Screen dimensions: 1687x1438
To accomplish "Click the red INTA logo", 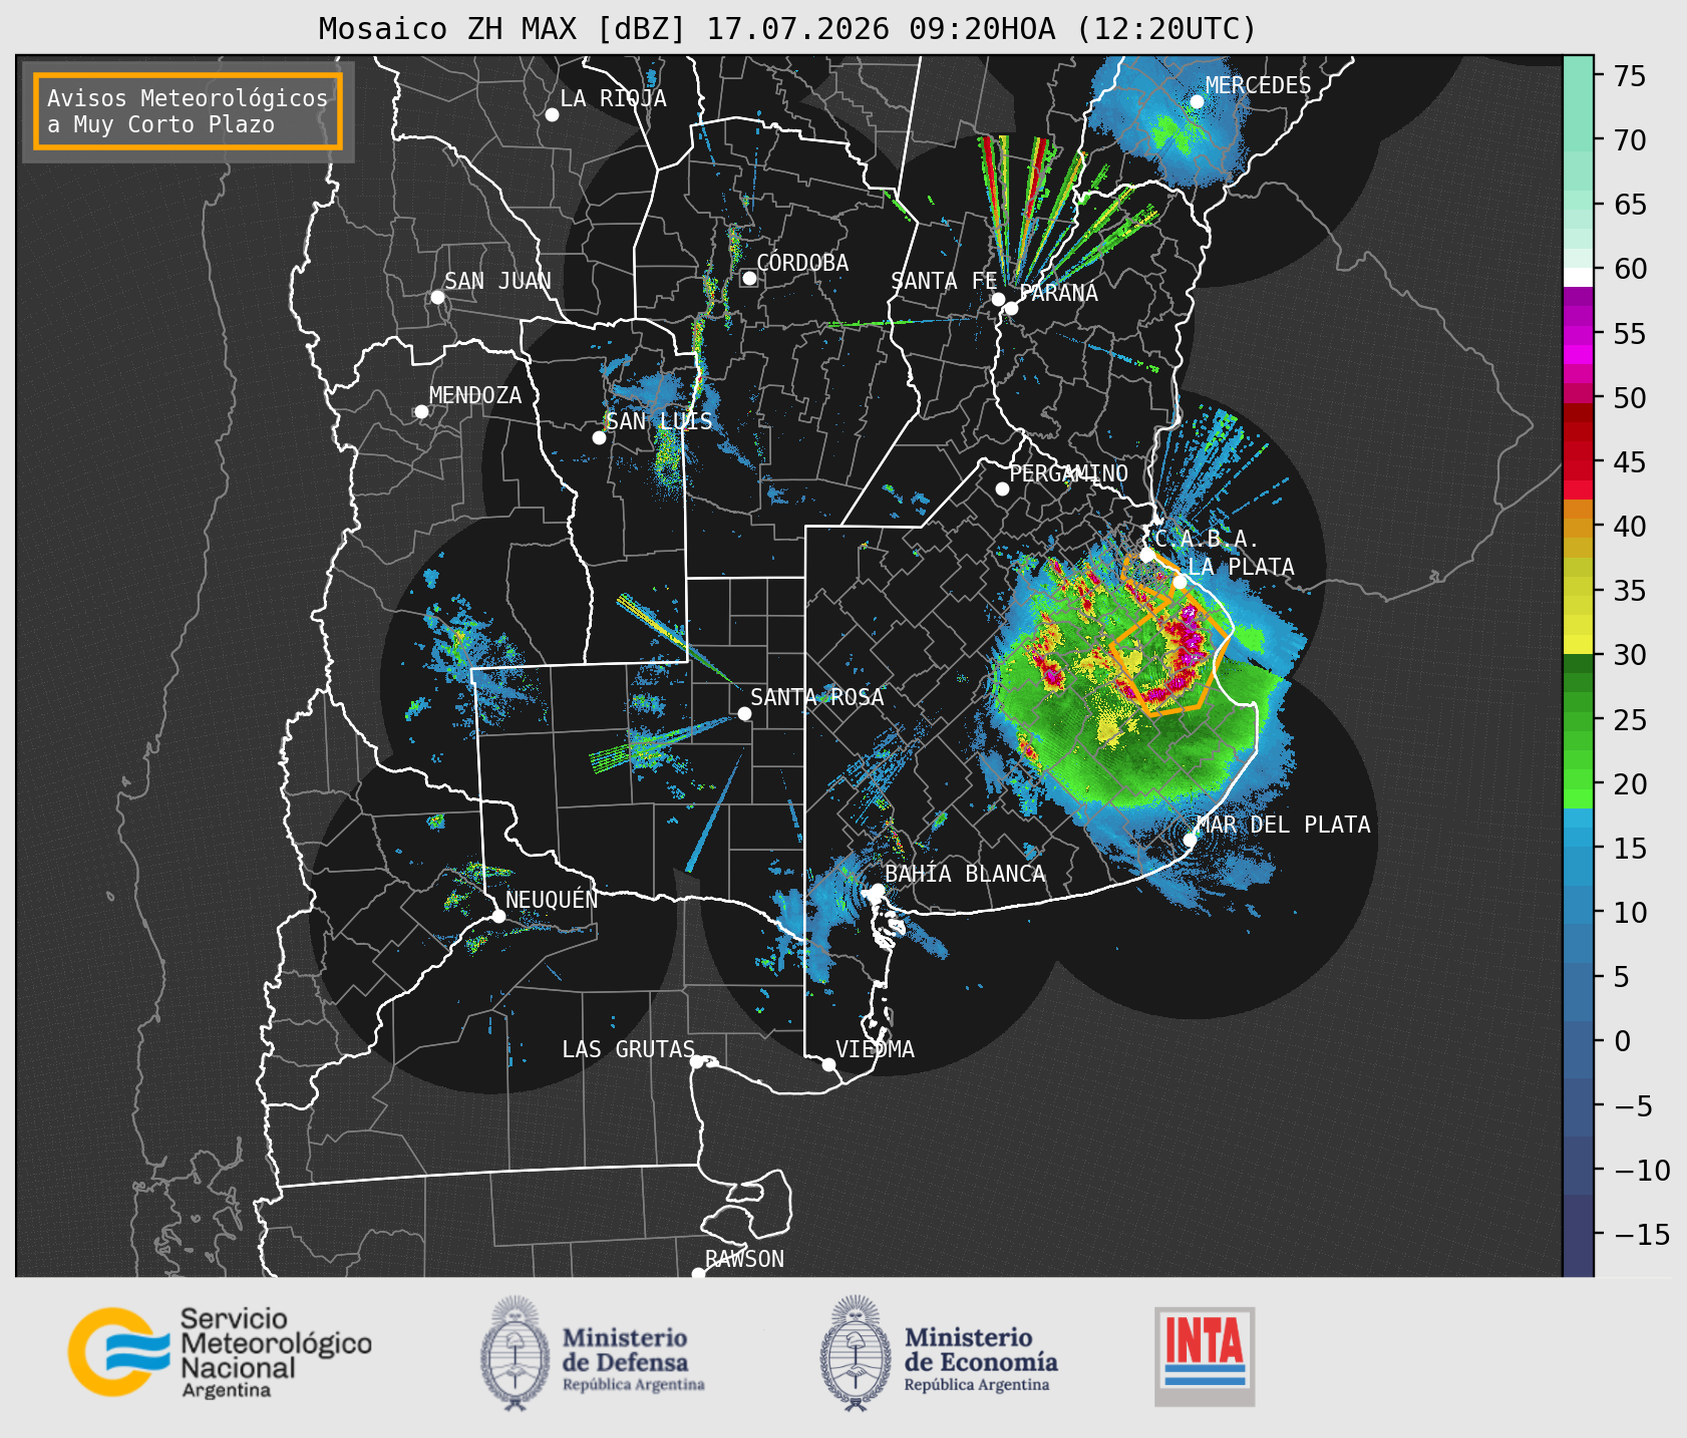I will click(x=1204, y=1357).
